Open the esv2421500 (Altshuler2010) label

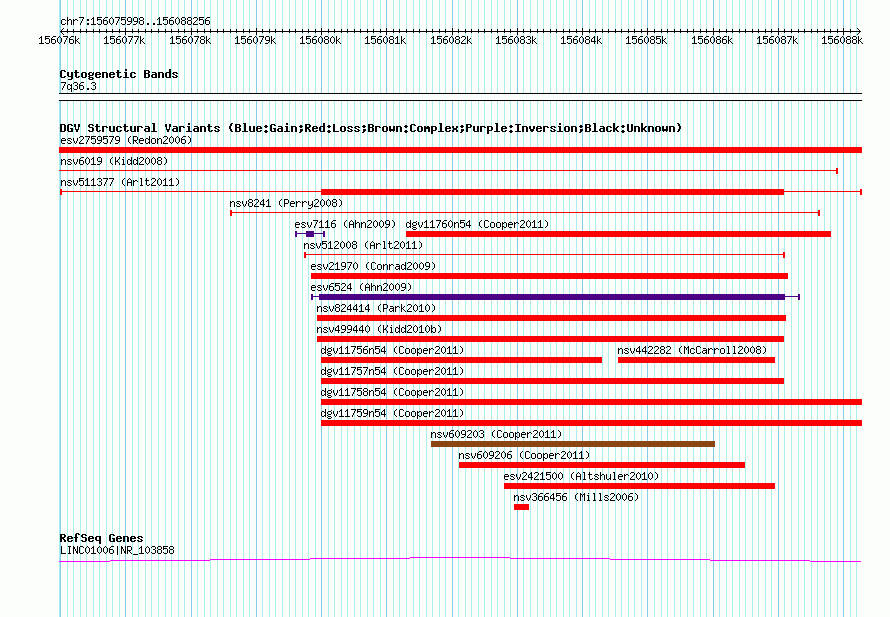581,476
